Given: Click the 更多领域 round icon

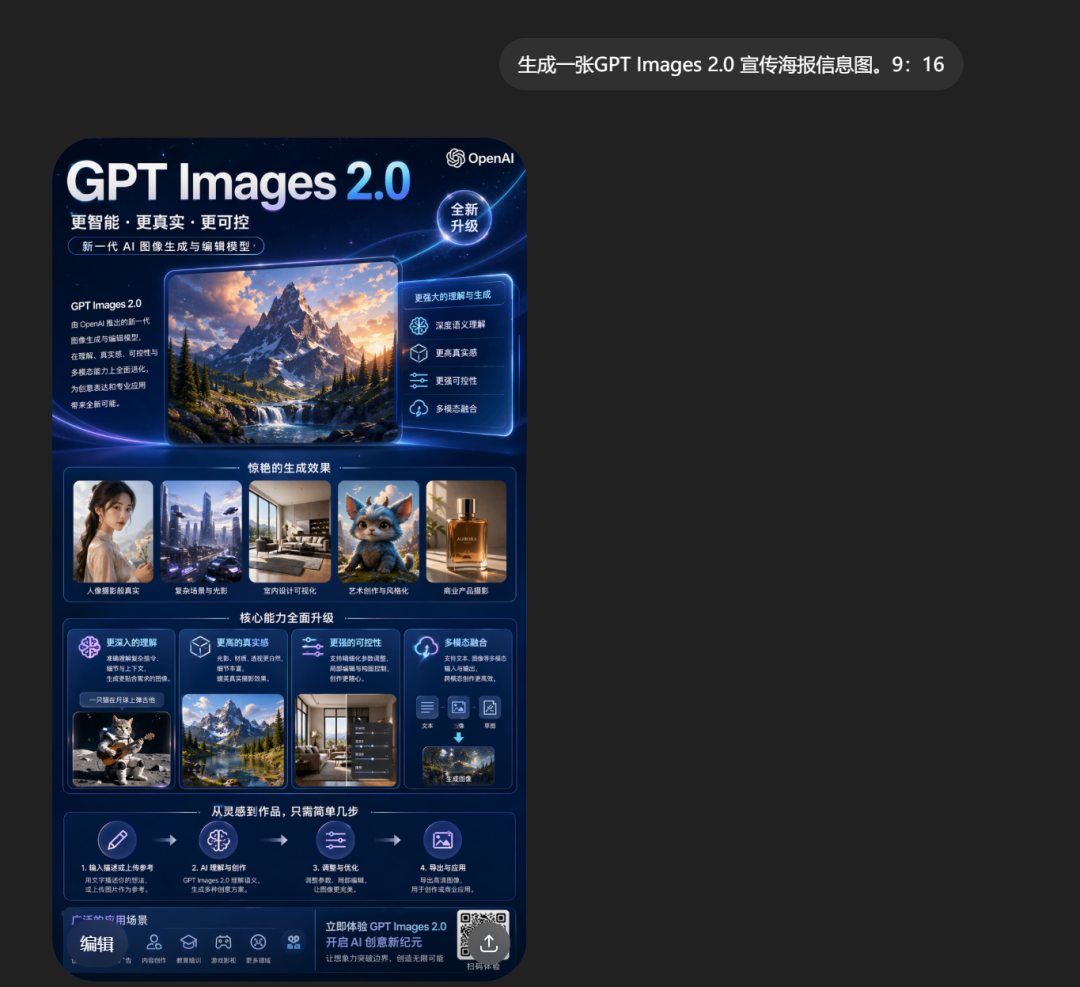Looking at the screenshot, I should [258, 942].
